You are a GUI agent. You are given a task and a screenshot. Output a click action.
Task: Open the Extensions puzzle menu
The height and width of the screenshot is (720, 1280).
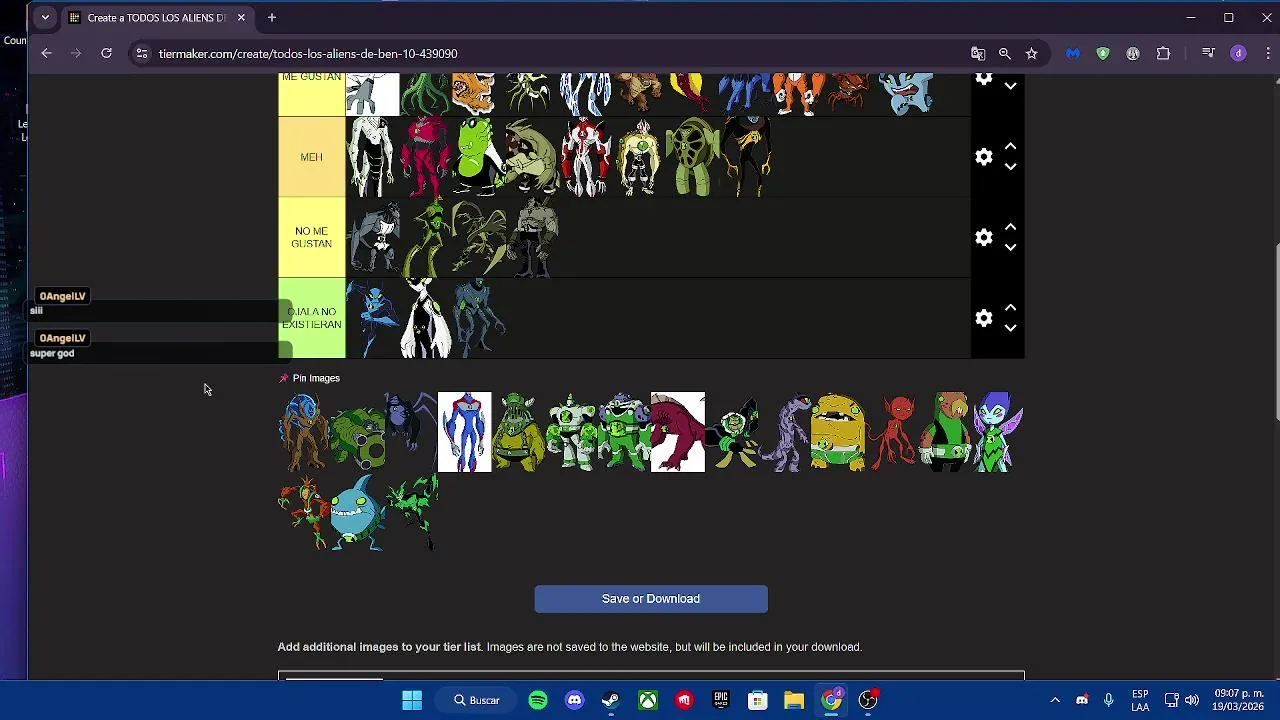pyautogui.click(x=1163, y=53)
